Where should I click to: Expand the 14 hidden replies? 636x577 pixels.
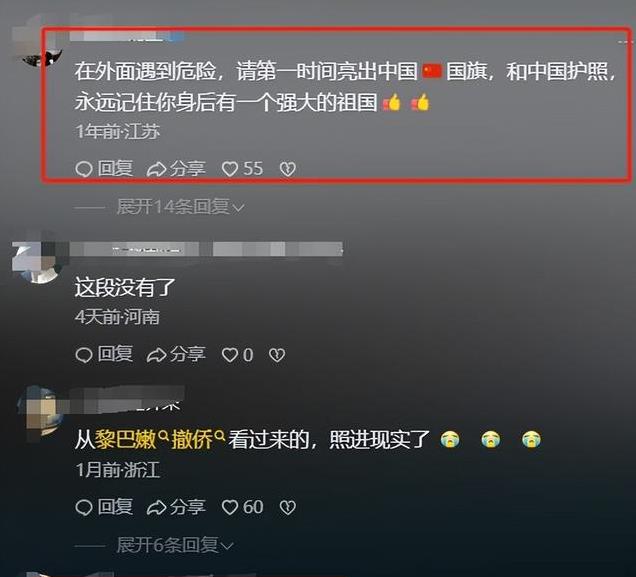pos(180,207)
